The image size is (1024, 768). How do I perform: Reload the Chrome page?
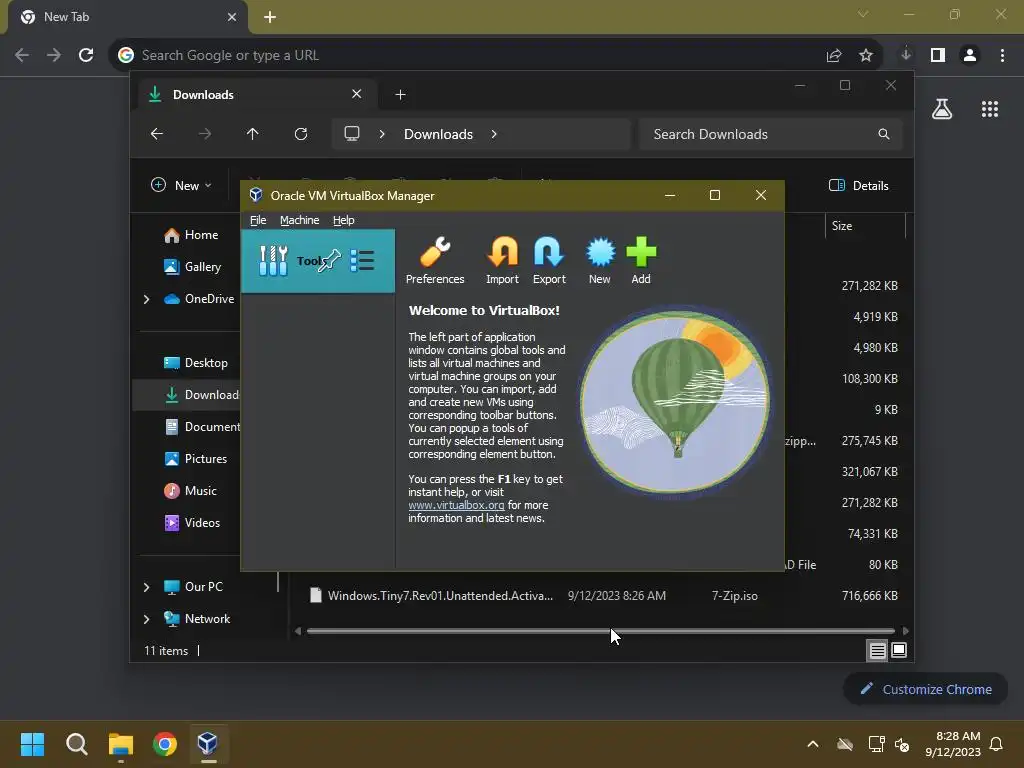coord(86,56)
